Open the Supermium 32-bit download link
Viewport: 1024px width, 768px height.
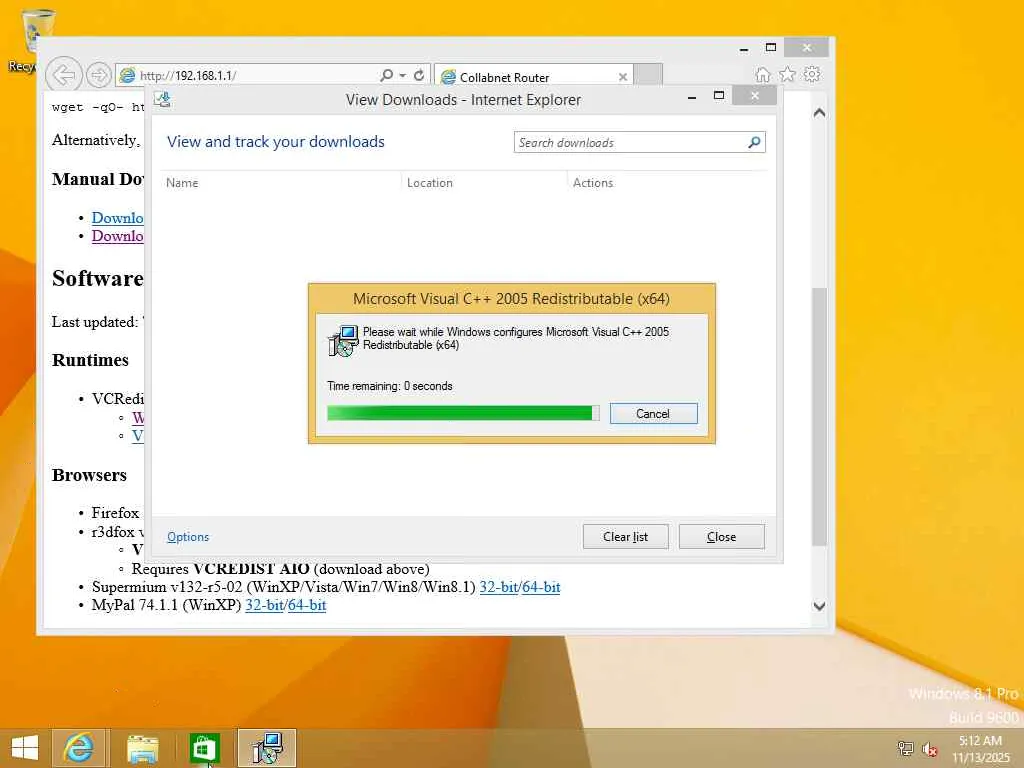pyautogui.click(x=498, y=586)
